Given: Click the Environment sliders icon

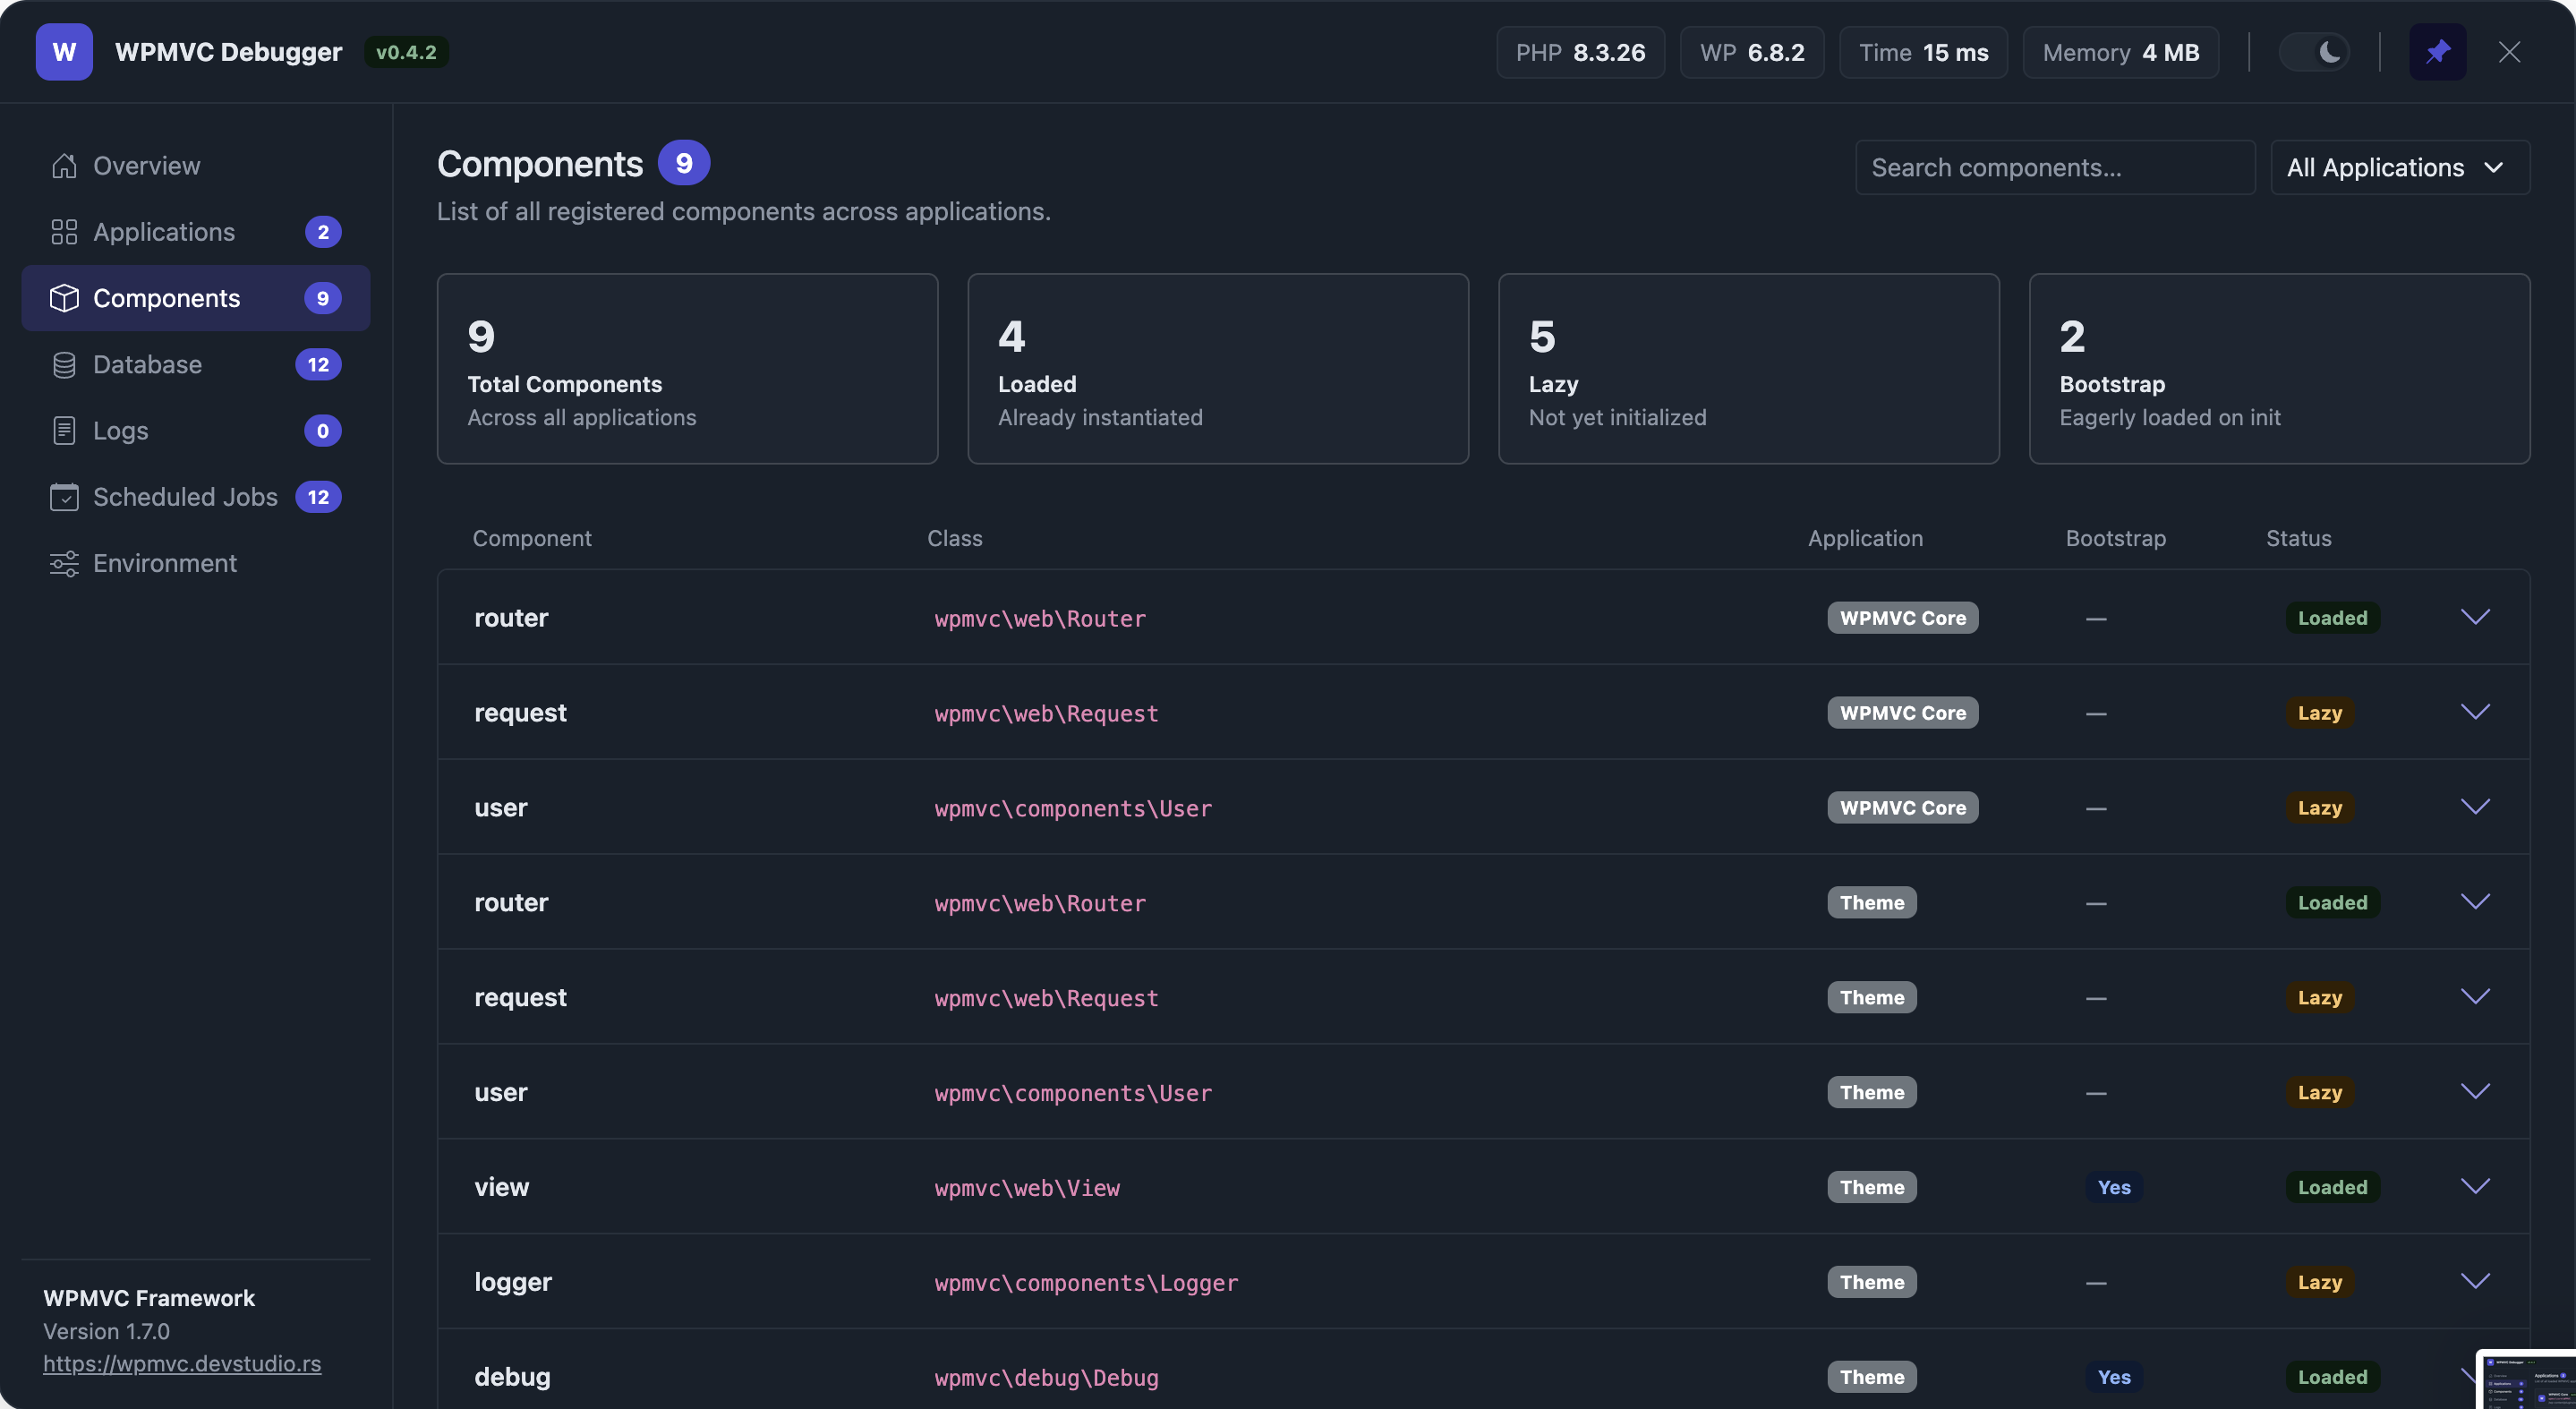Looking at the screenshot, I should pyautogui.click(x=64, y=563).
